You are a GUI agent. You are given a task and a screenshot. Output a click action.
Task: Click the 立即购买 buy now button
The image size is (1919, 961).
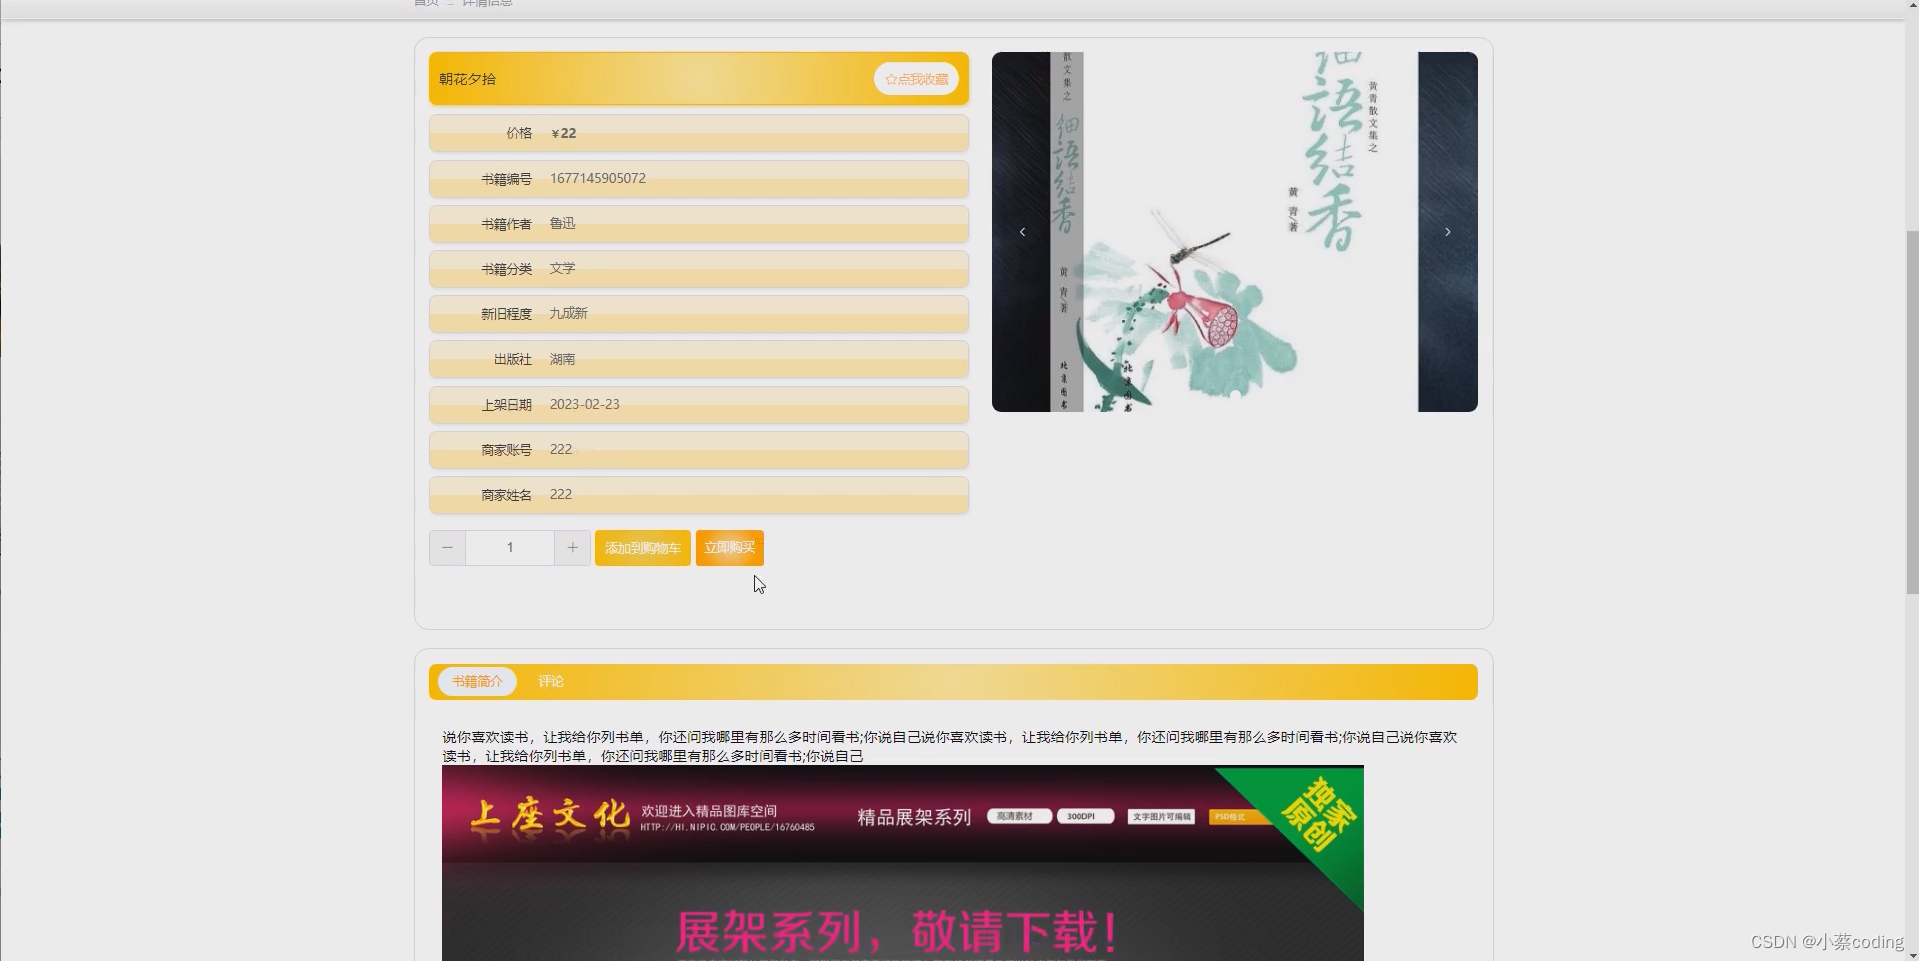tap(730, 548)
